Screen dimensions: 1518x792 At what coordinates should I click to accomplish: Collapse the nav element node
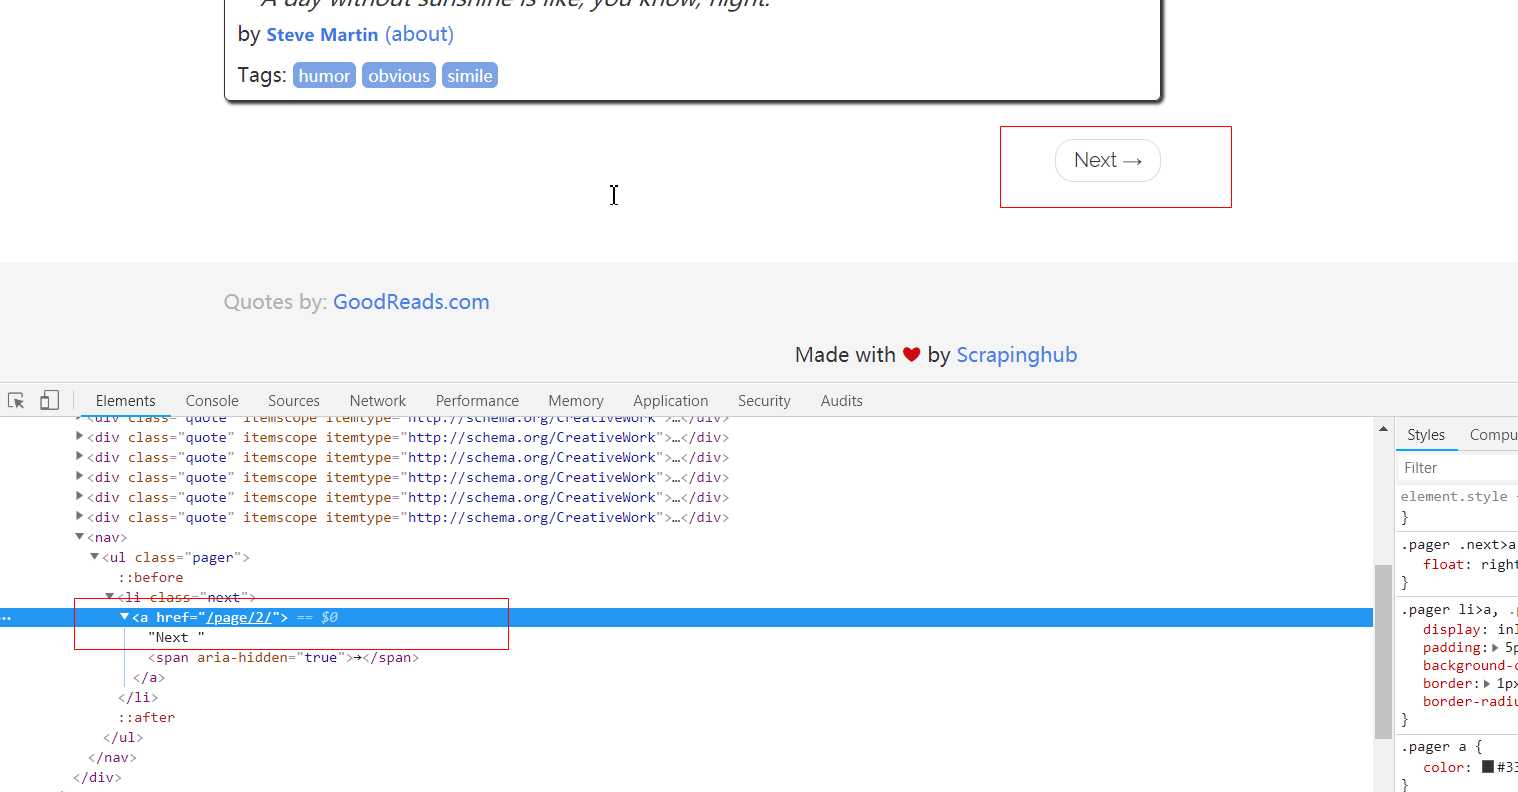[79, 537]
